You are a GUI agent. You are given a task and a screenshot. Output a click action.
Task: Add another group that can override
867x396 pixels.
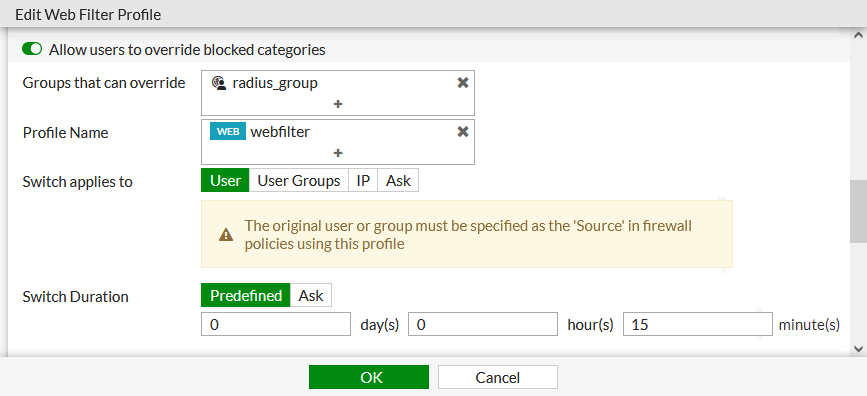[x=338, y=104]
